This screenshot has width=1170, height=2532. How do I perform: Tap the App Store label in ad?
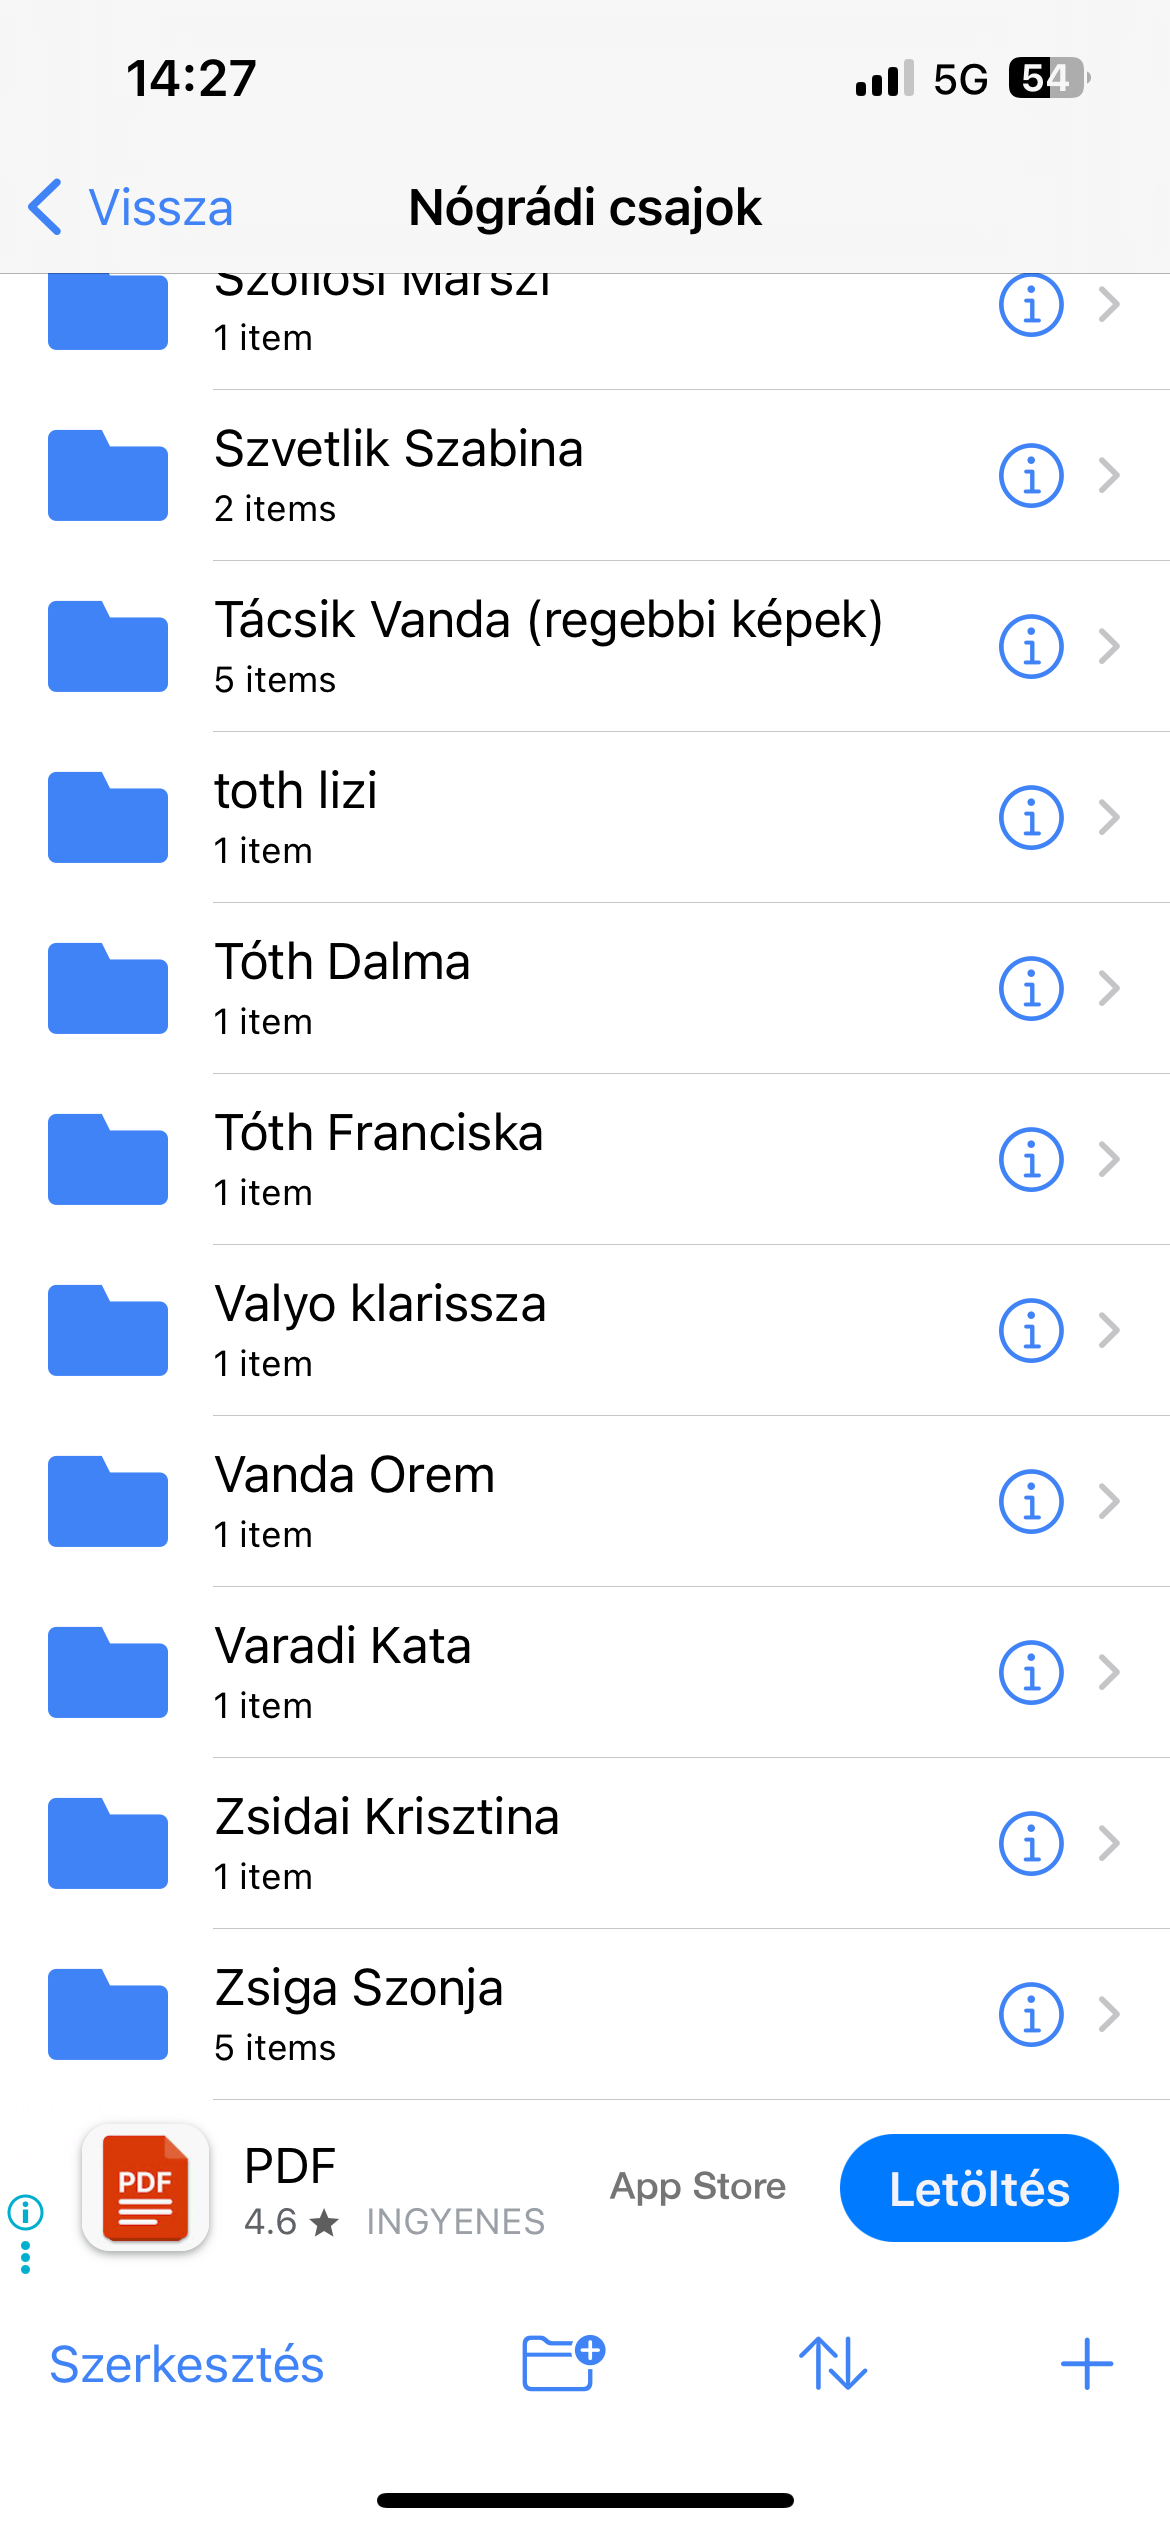(x=698, y=2187)
